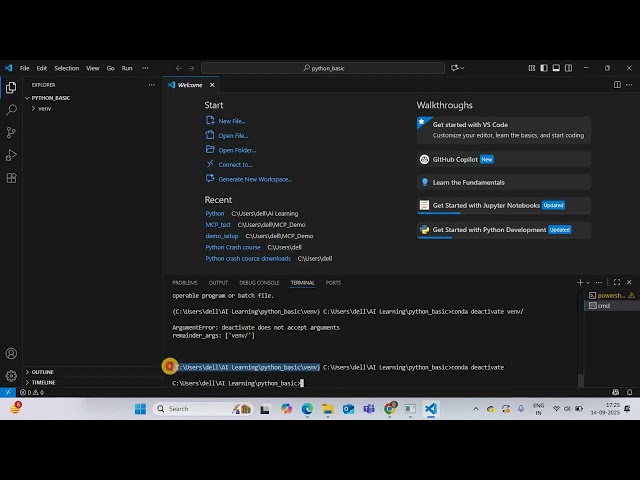
Task: Open Get Started with Python Development walkthrough
Action: 504,230
